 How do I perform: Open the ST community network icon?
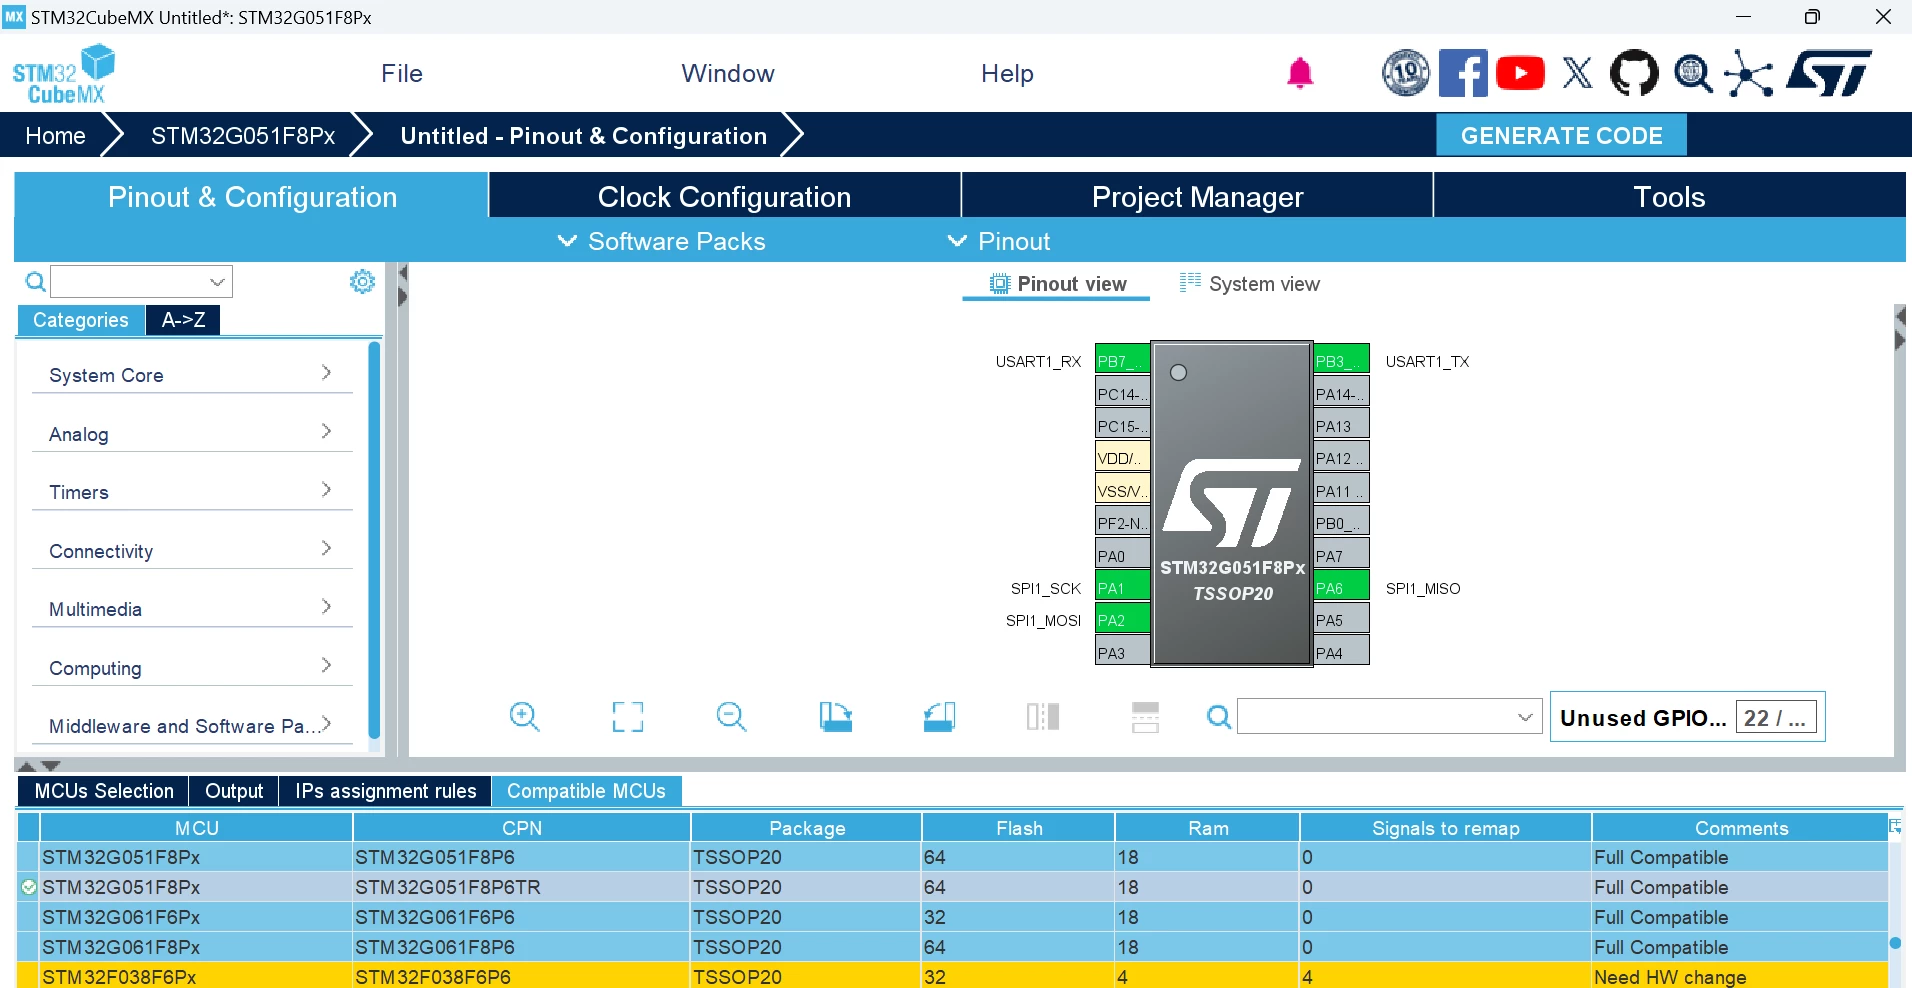pos(1749,73)
